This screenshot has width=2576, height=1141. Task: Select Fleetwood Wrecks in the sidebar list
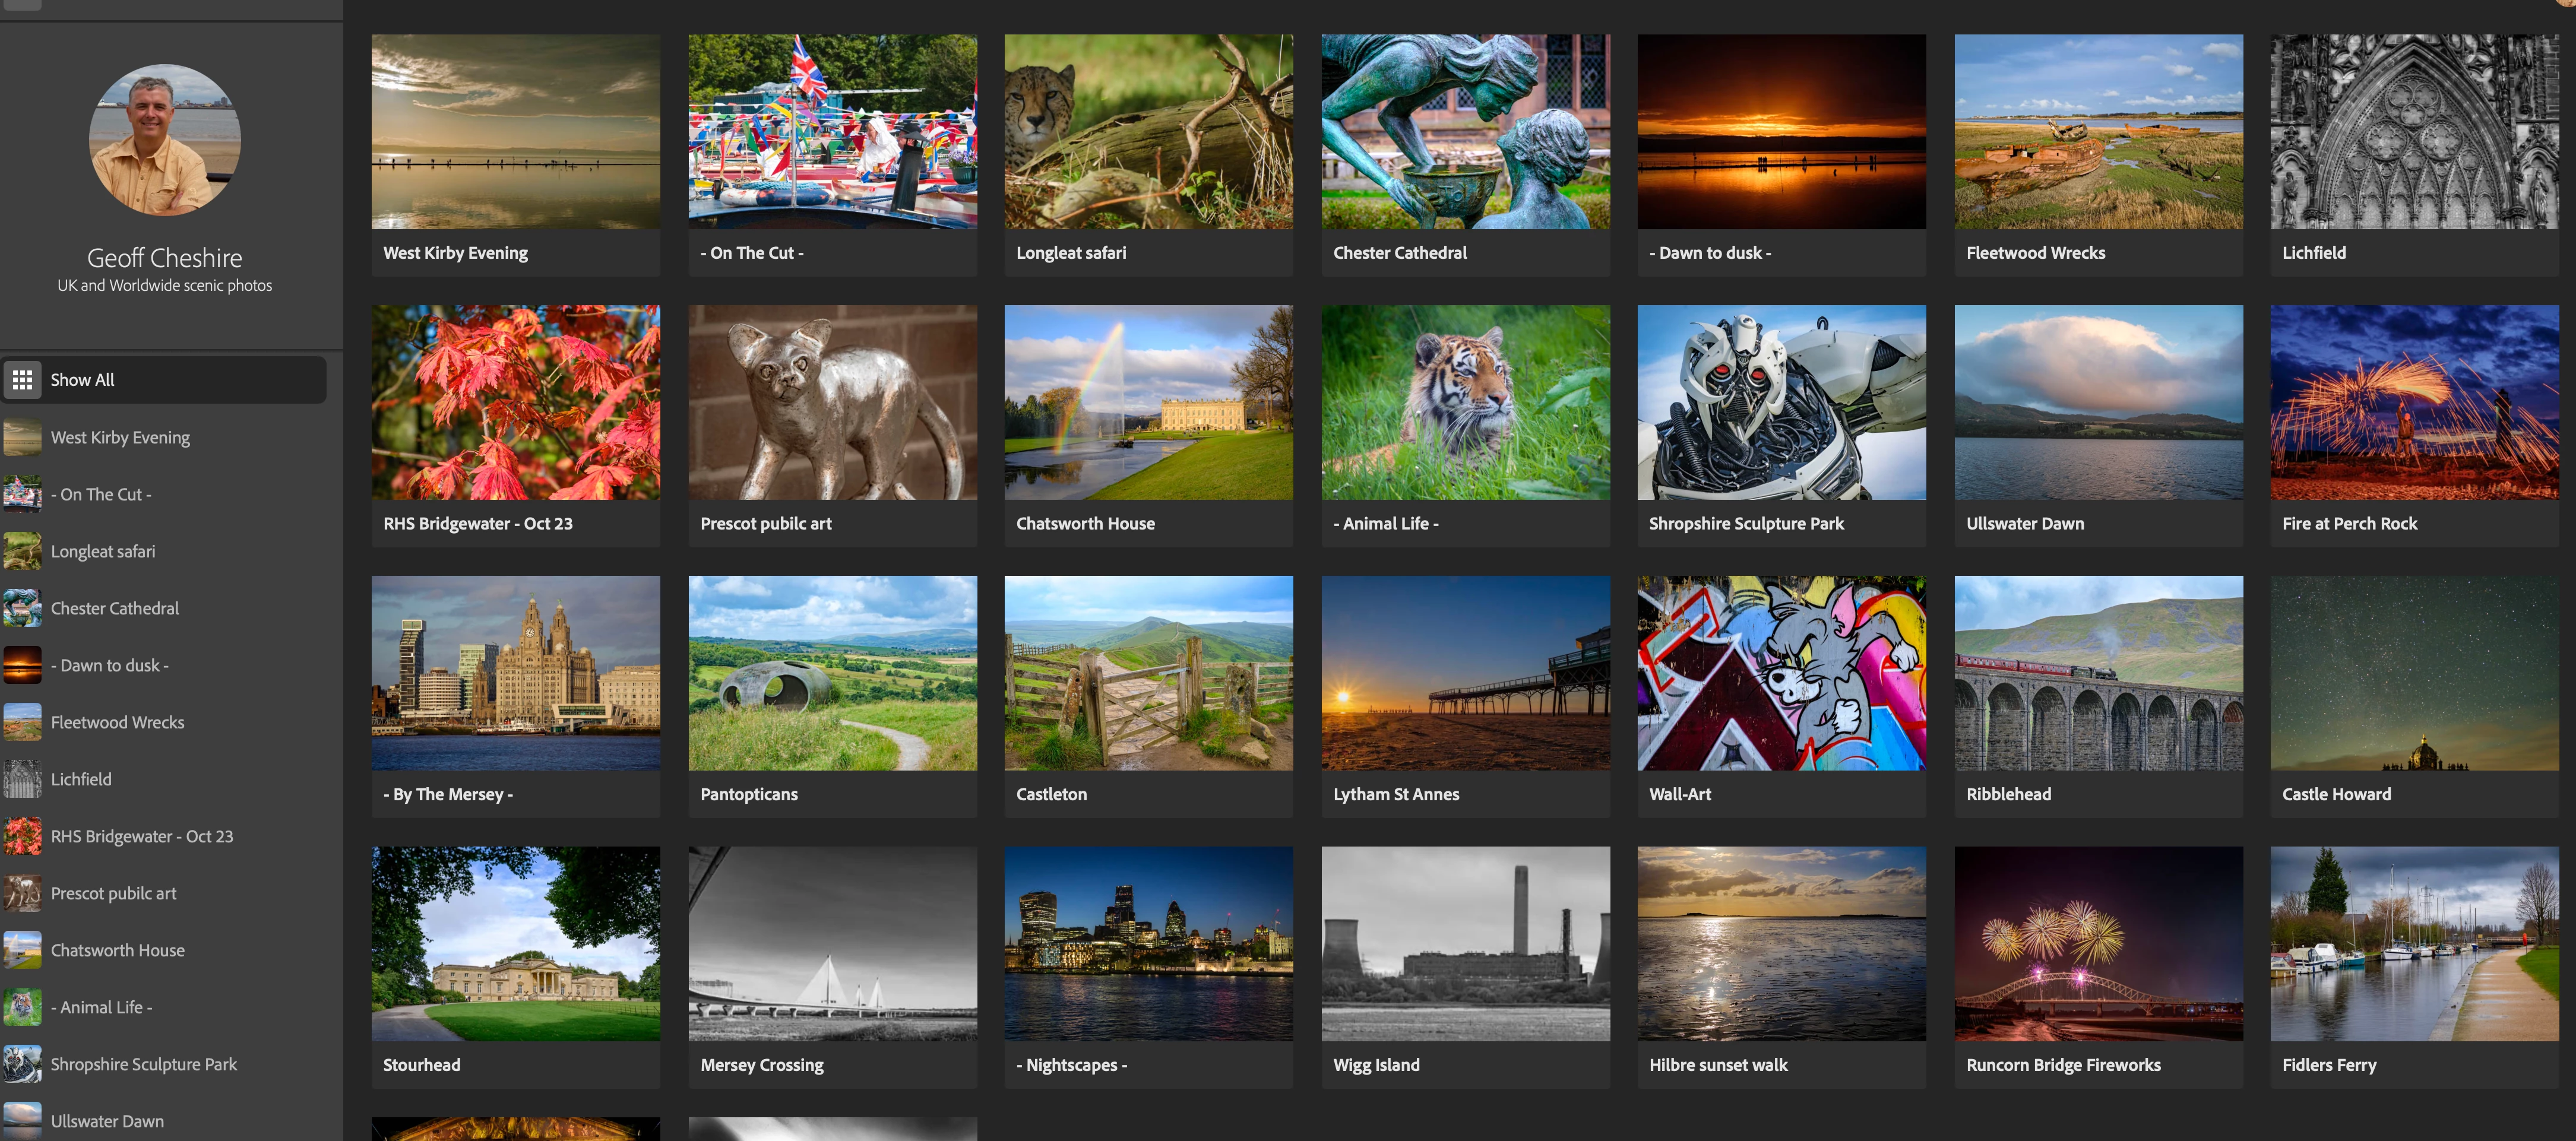coord(117,722)
